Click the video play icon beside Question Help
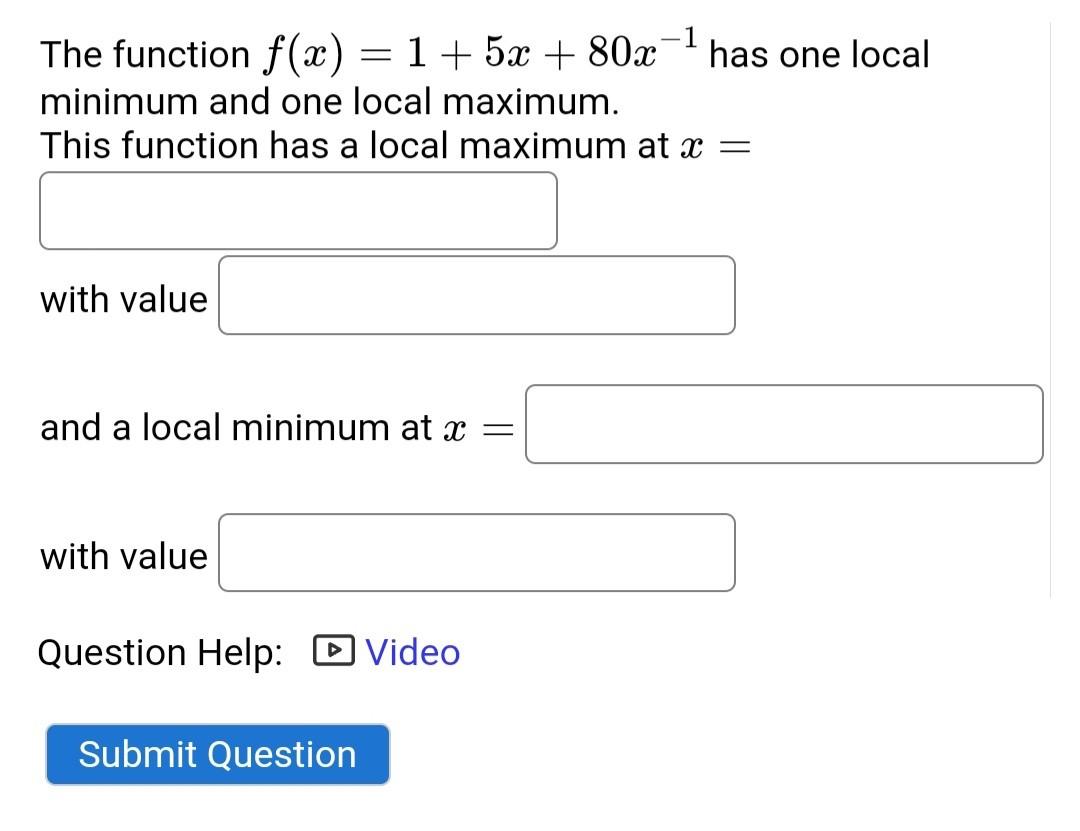Screen dimensions: 1080x831 pyautogui.click(x=334, y=651)
